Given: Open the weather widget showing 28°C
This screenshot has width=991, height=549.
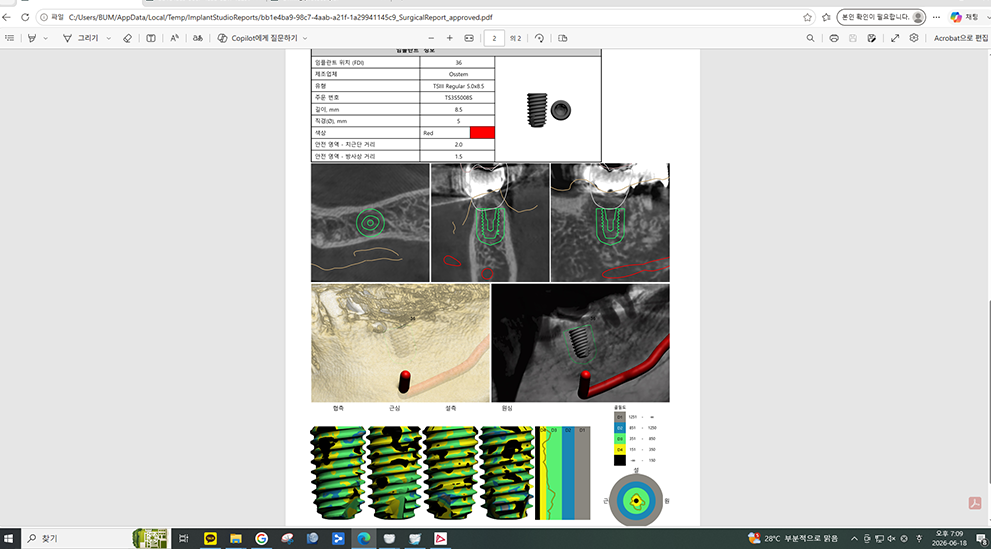Looking at the screenshot, I should [x=793, y=538].
